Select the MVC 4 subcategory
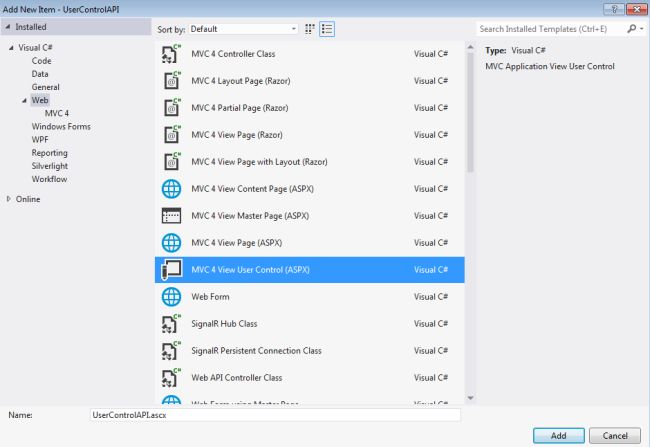This screenshot has height=447, width=650. point(57,113)
